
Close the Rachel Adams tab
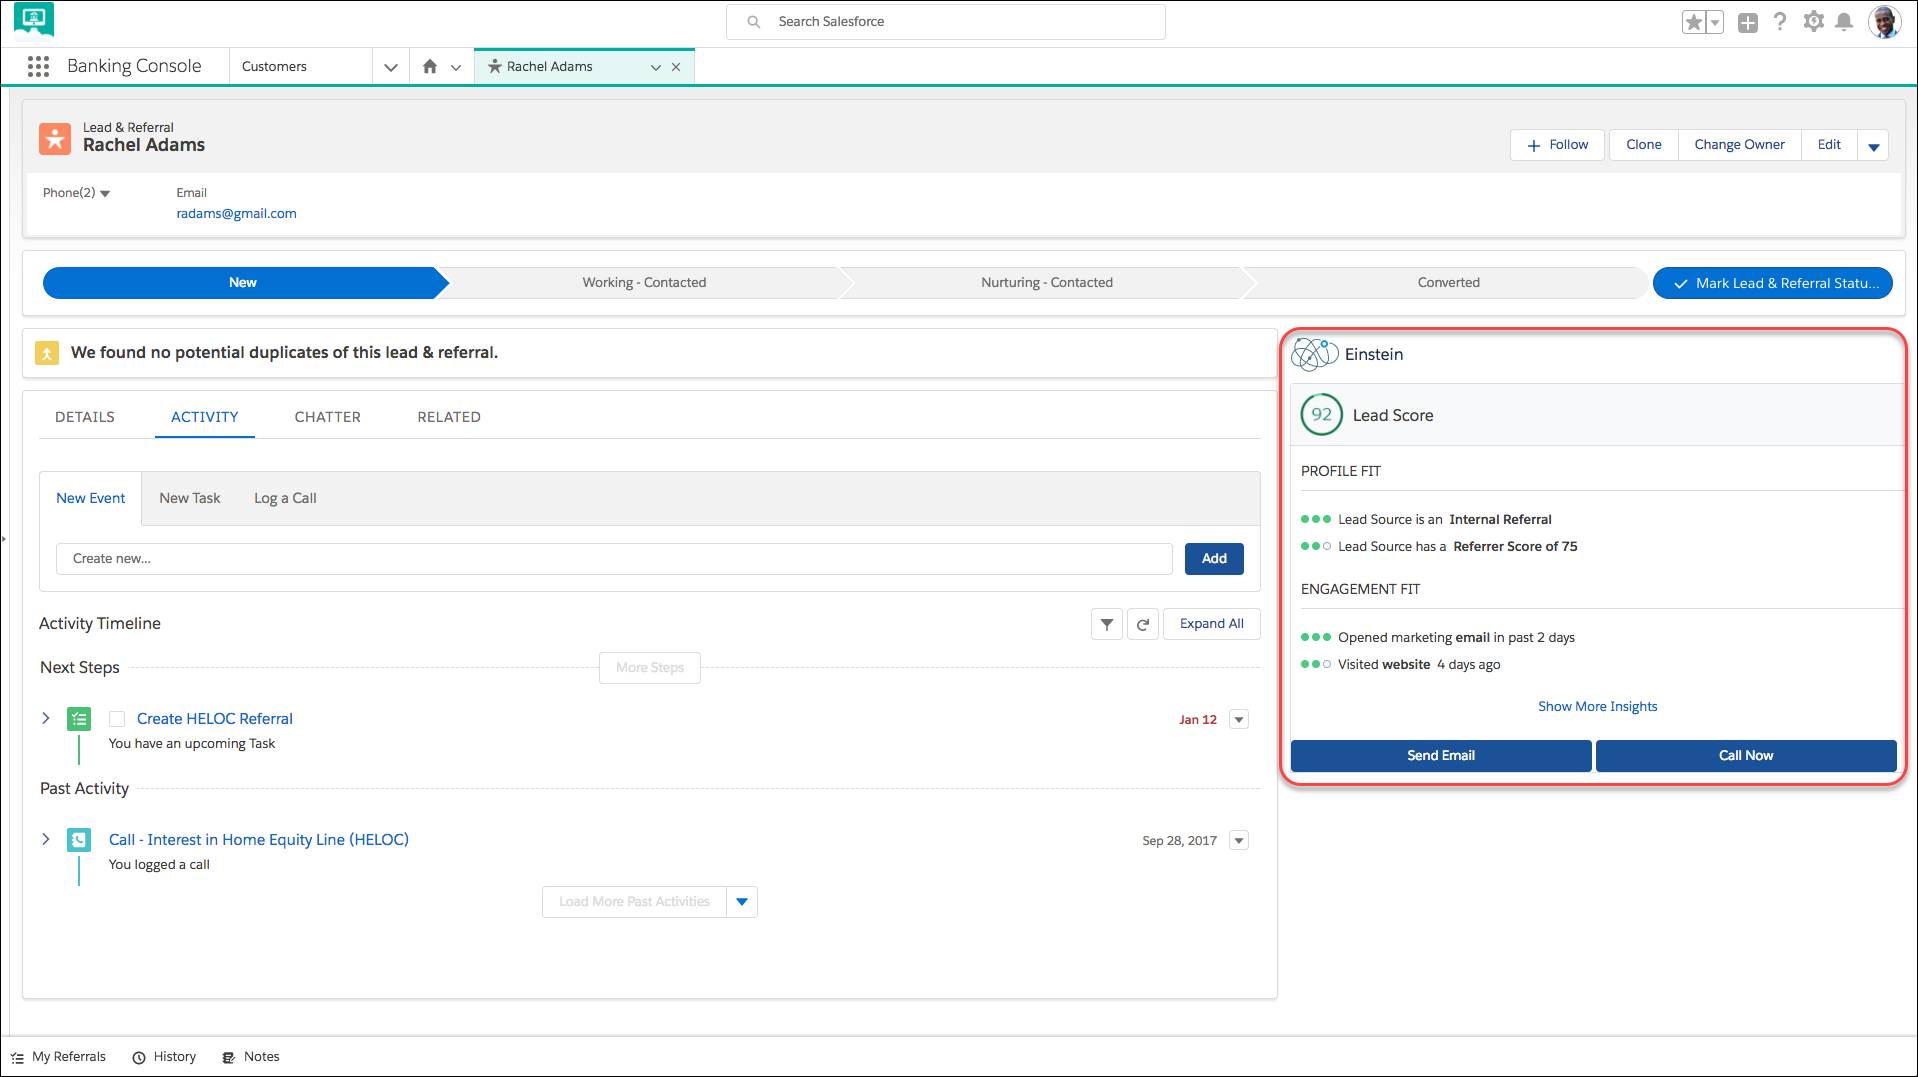(676, 67)
